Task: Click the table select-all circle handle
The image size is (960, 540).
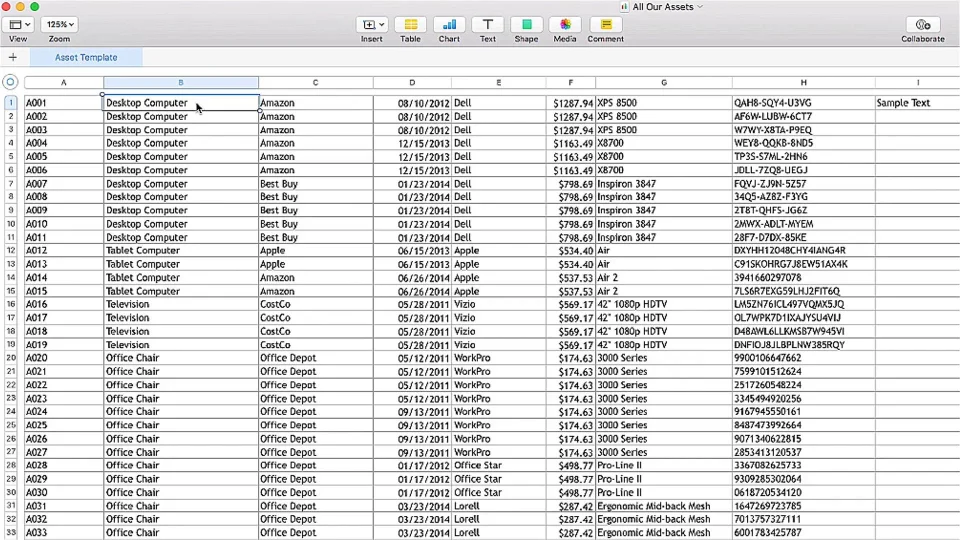Action: pos(11,83)
